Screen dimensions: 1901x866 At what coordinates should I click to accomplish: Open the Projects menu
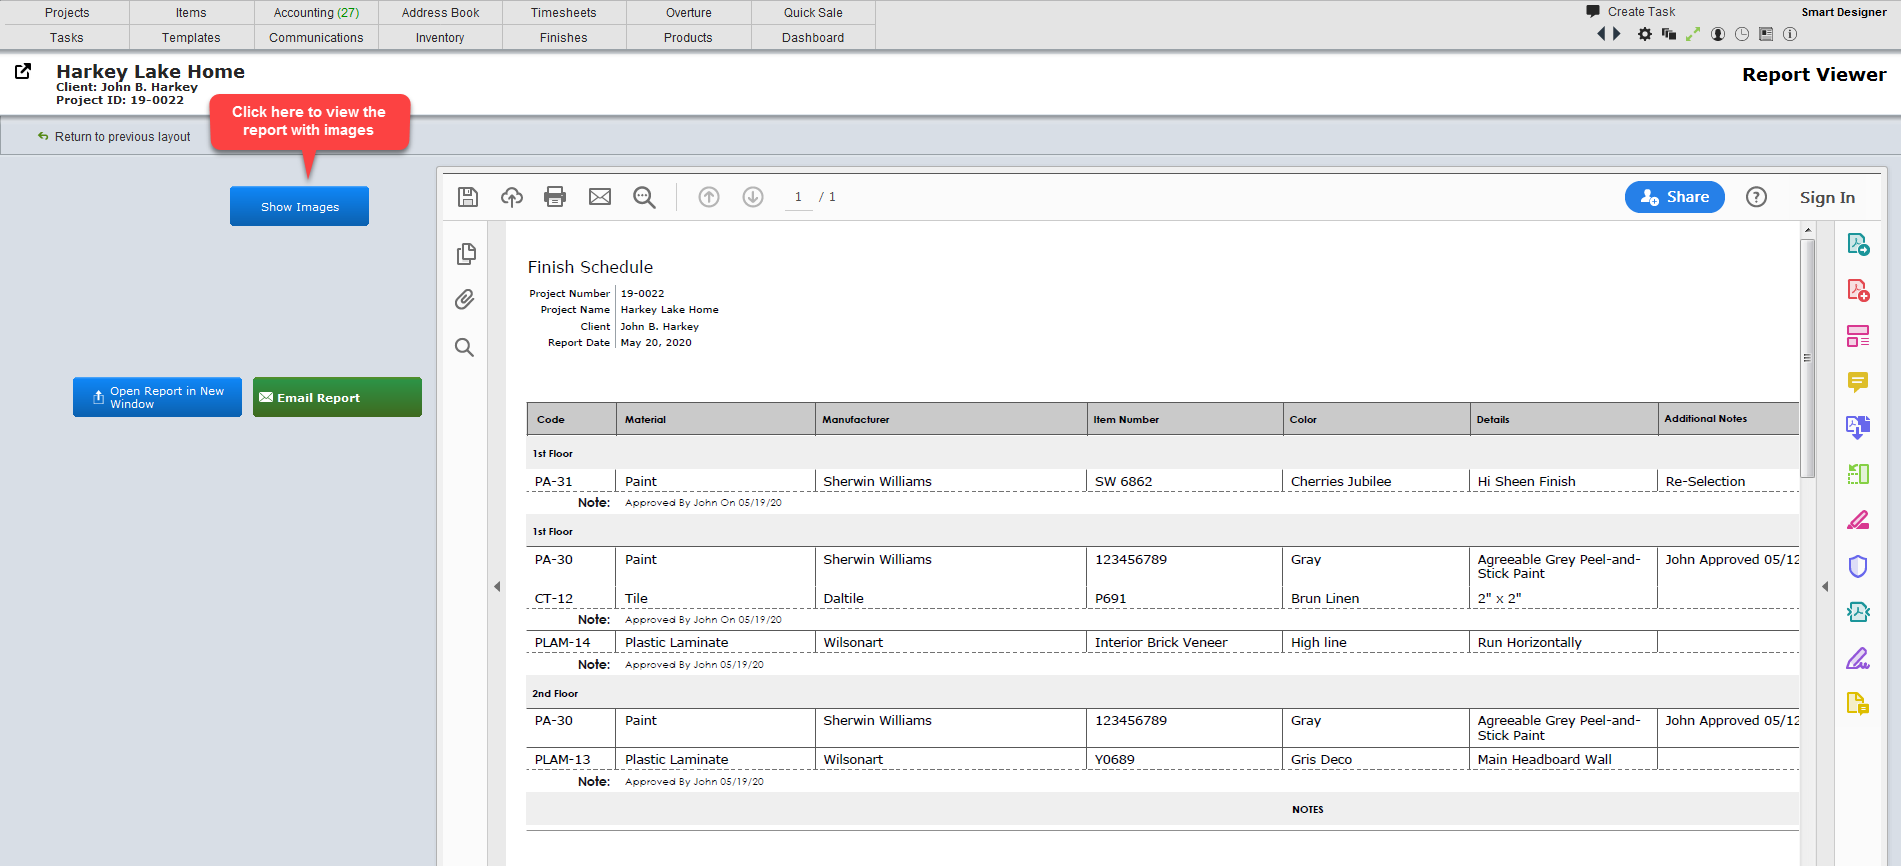coord(67,13)
